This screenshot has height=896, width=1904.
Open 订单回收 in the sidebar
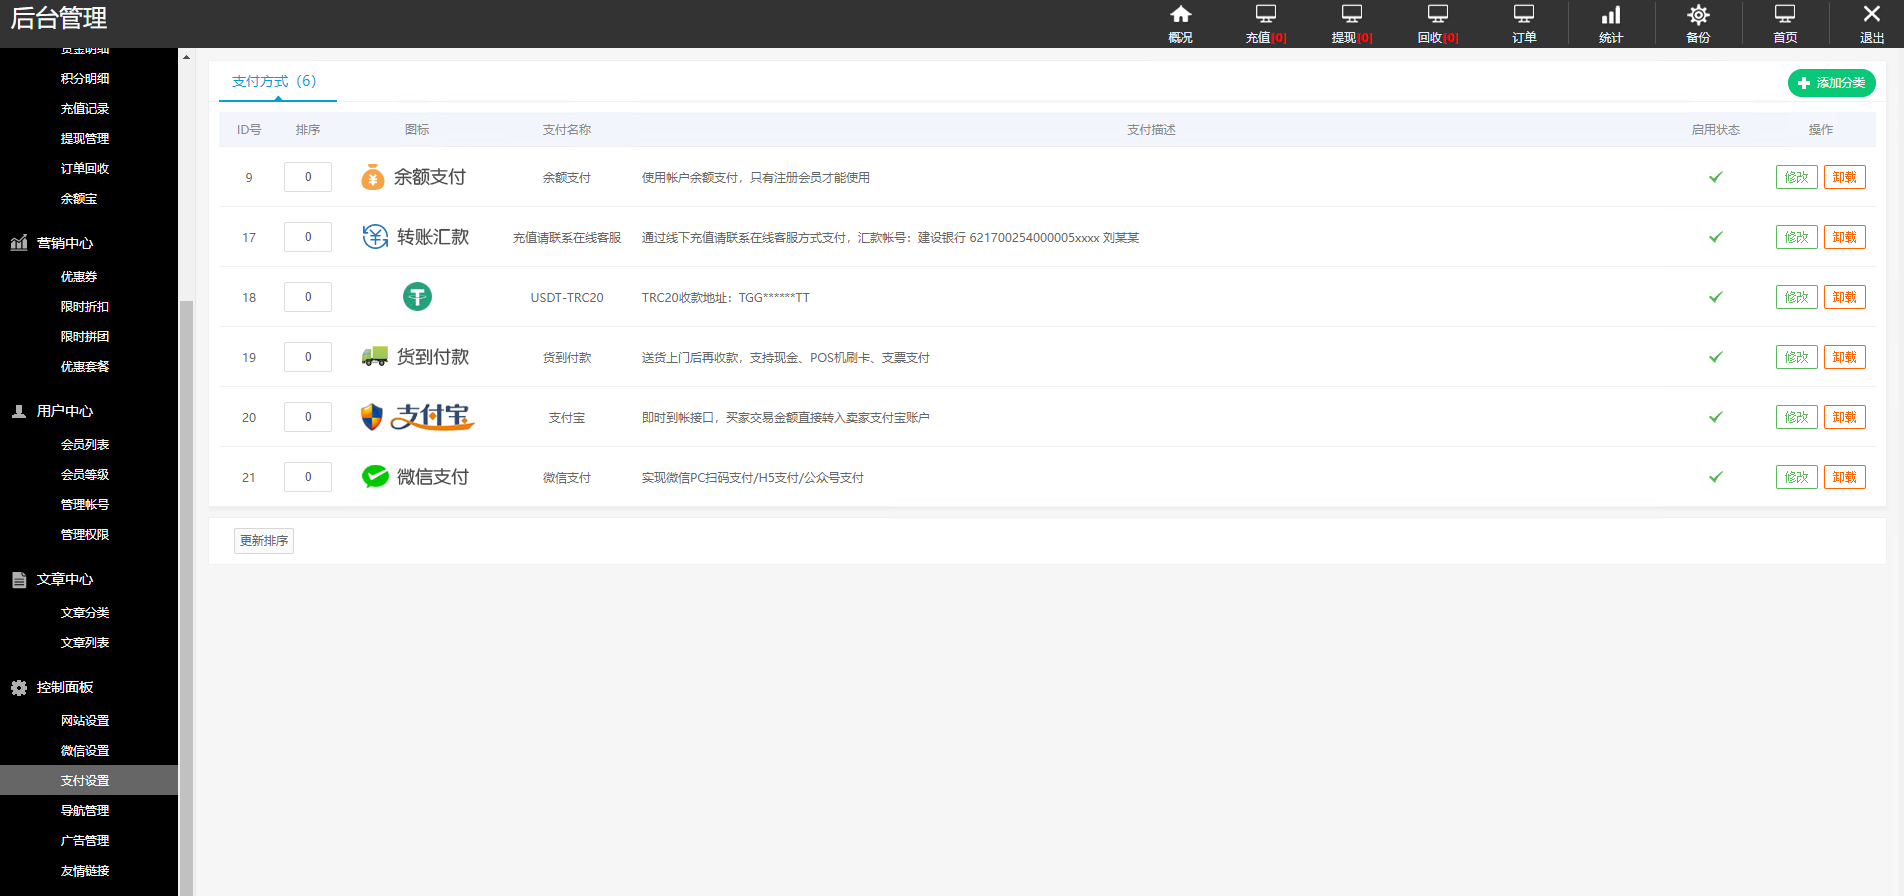(85, 168)
